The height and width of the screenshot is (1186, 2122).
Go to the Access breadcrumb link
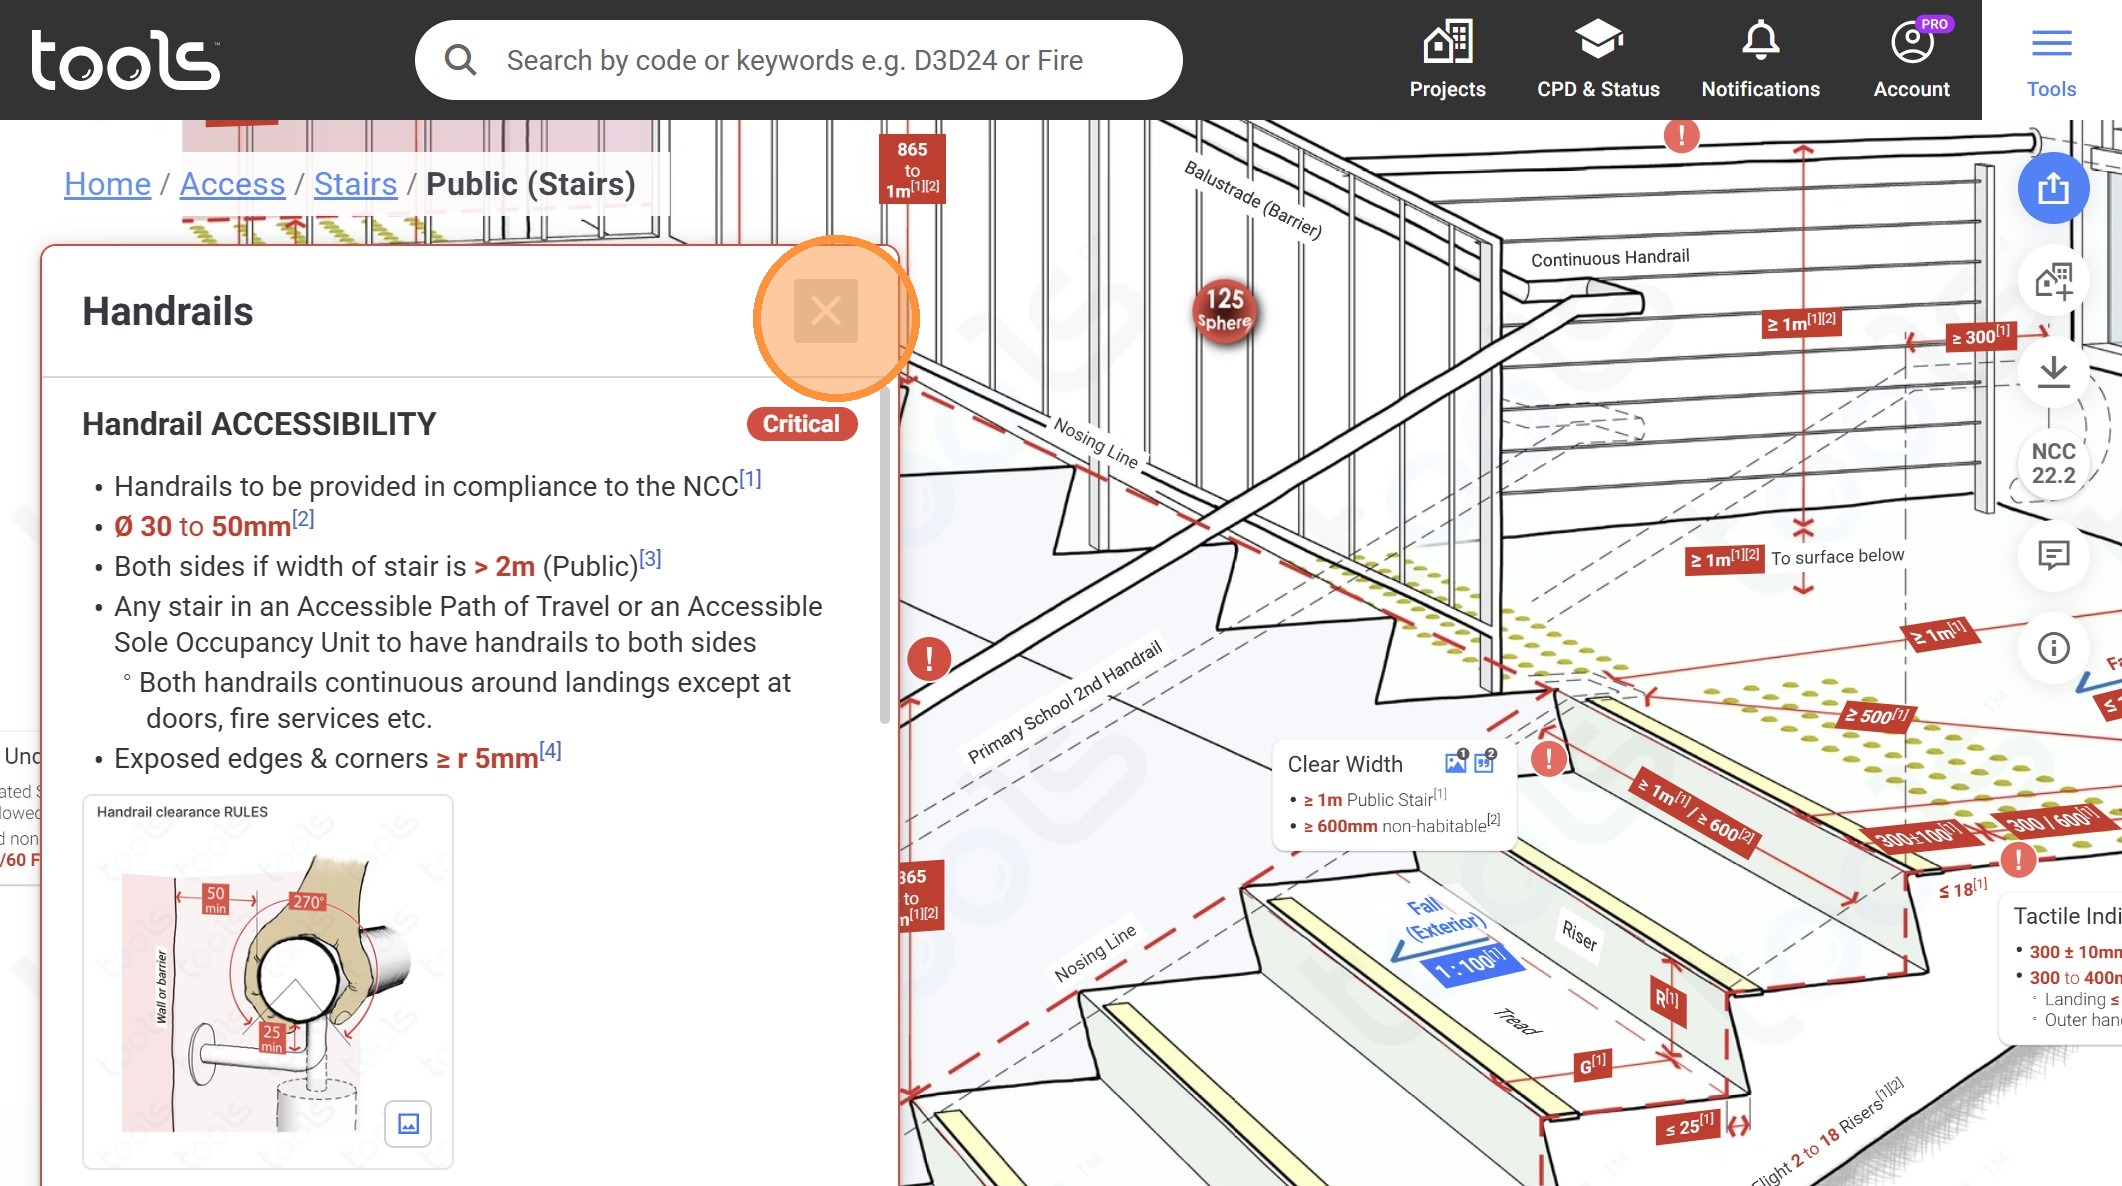point(232,184)
